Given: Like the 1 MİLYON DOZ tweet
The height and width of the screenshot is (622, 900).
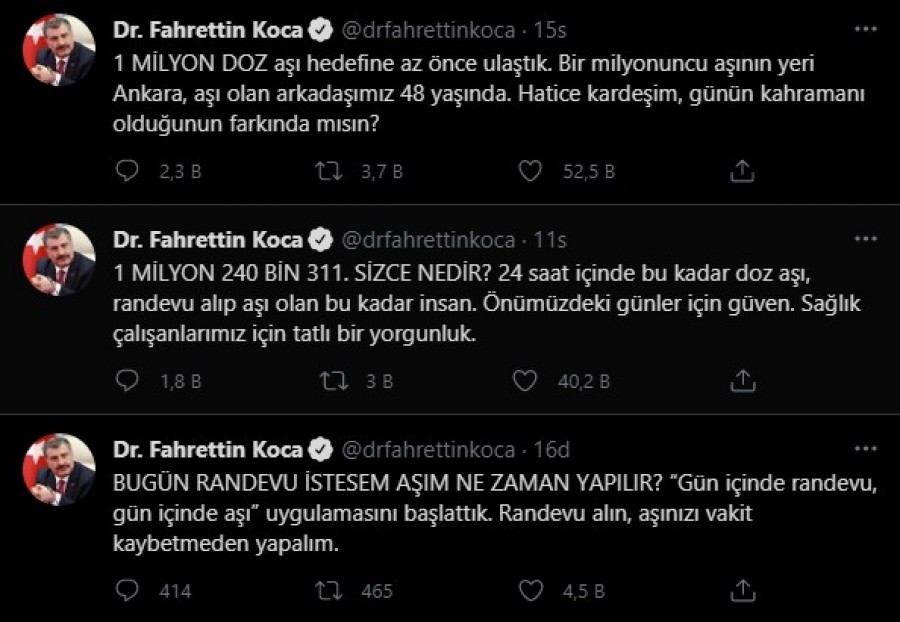Looking at the screenshot, I should pyautogui.click(x=530, y=172).
